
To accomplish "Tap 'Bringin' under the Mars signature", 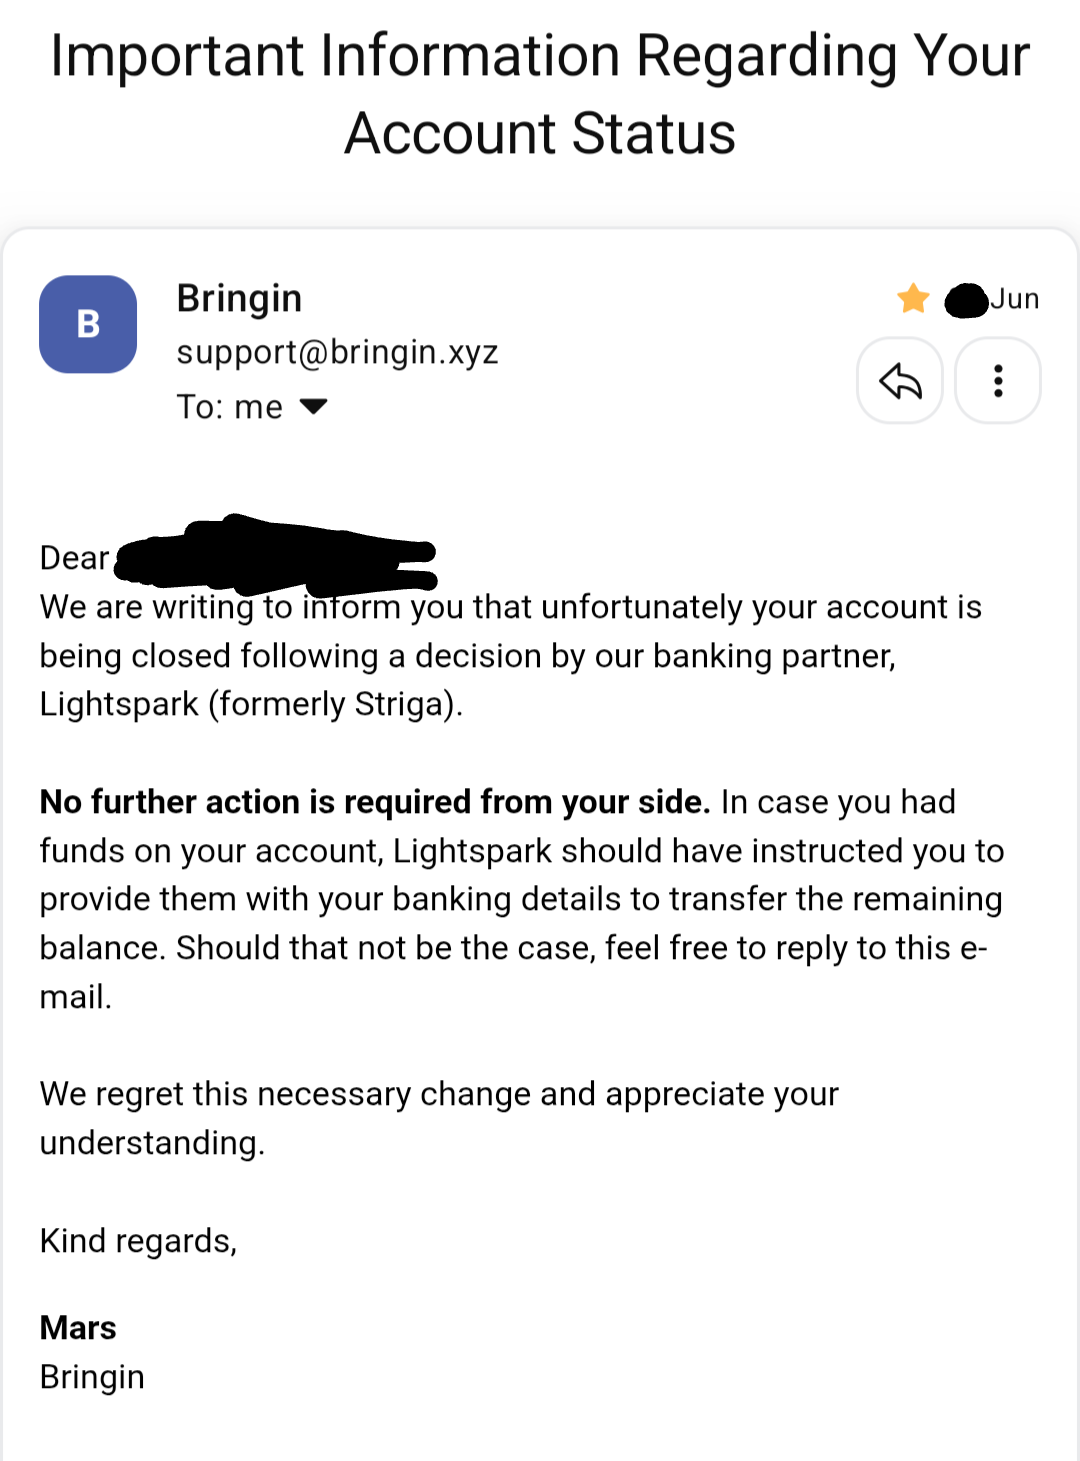I will click(92, 1377).
